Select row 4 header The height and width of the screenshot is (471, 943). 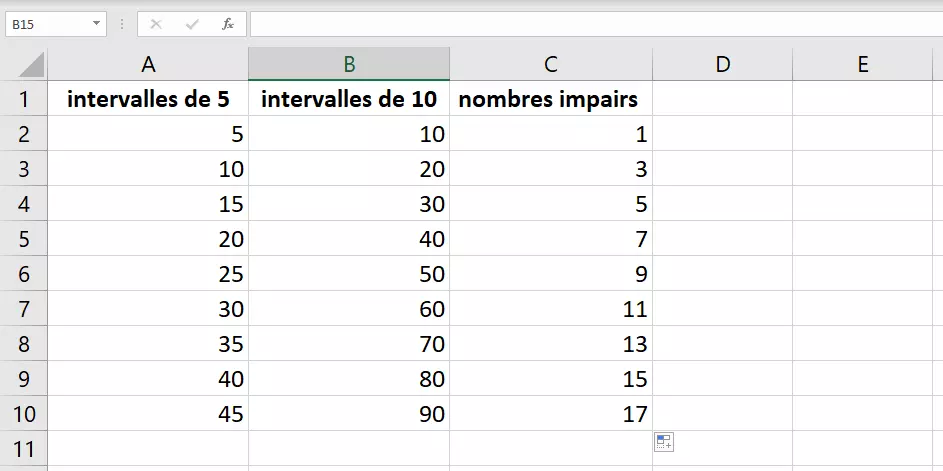point(23,203)
